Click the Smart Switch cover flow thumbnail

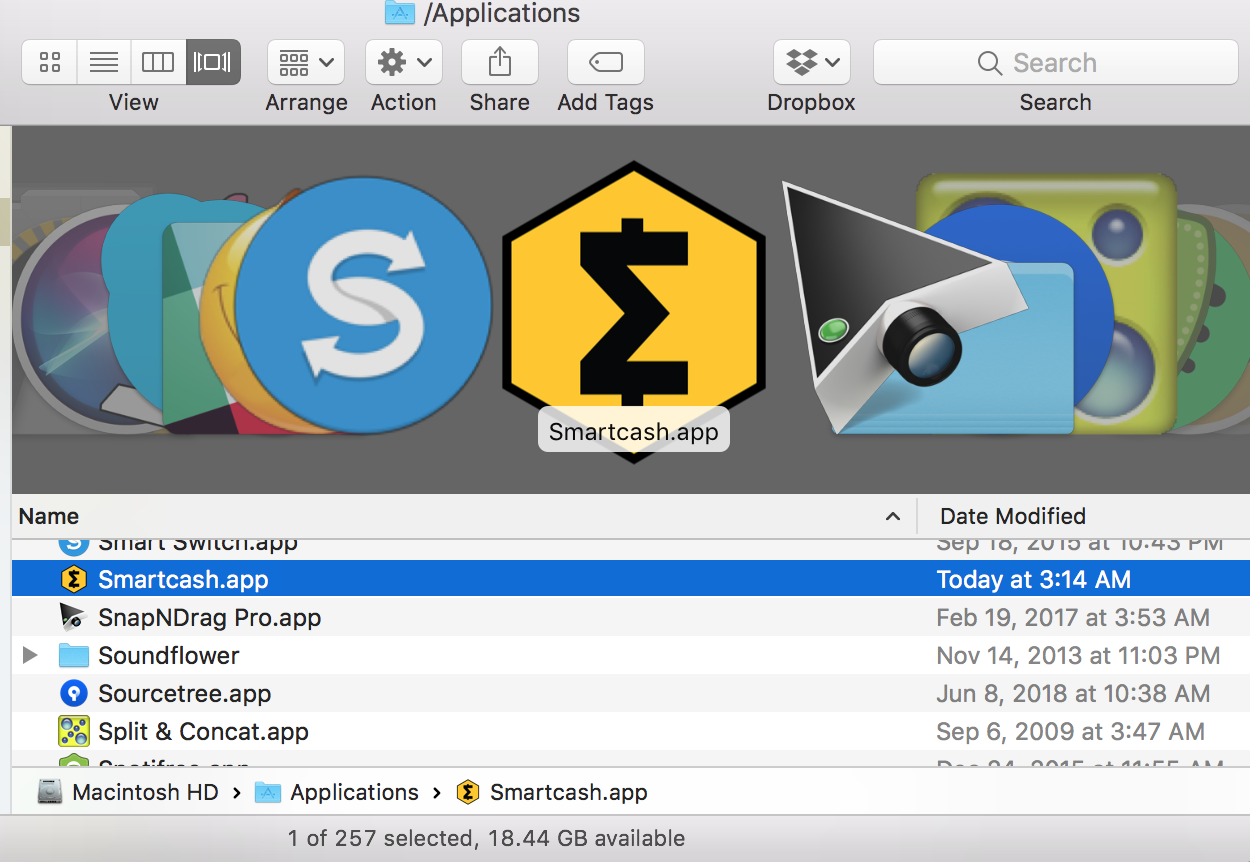[363, 305]
